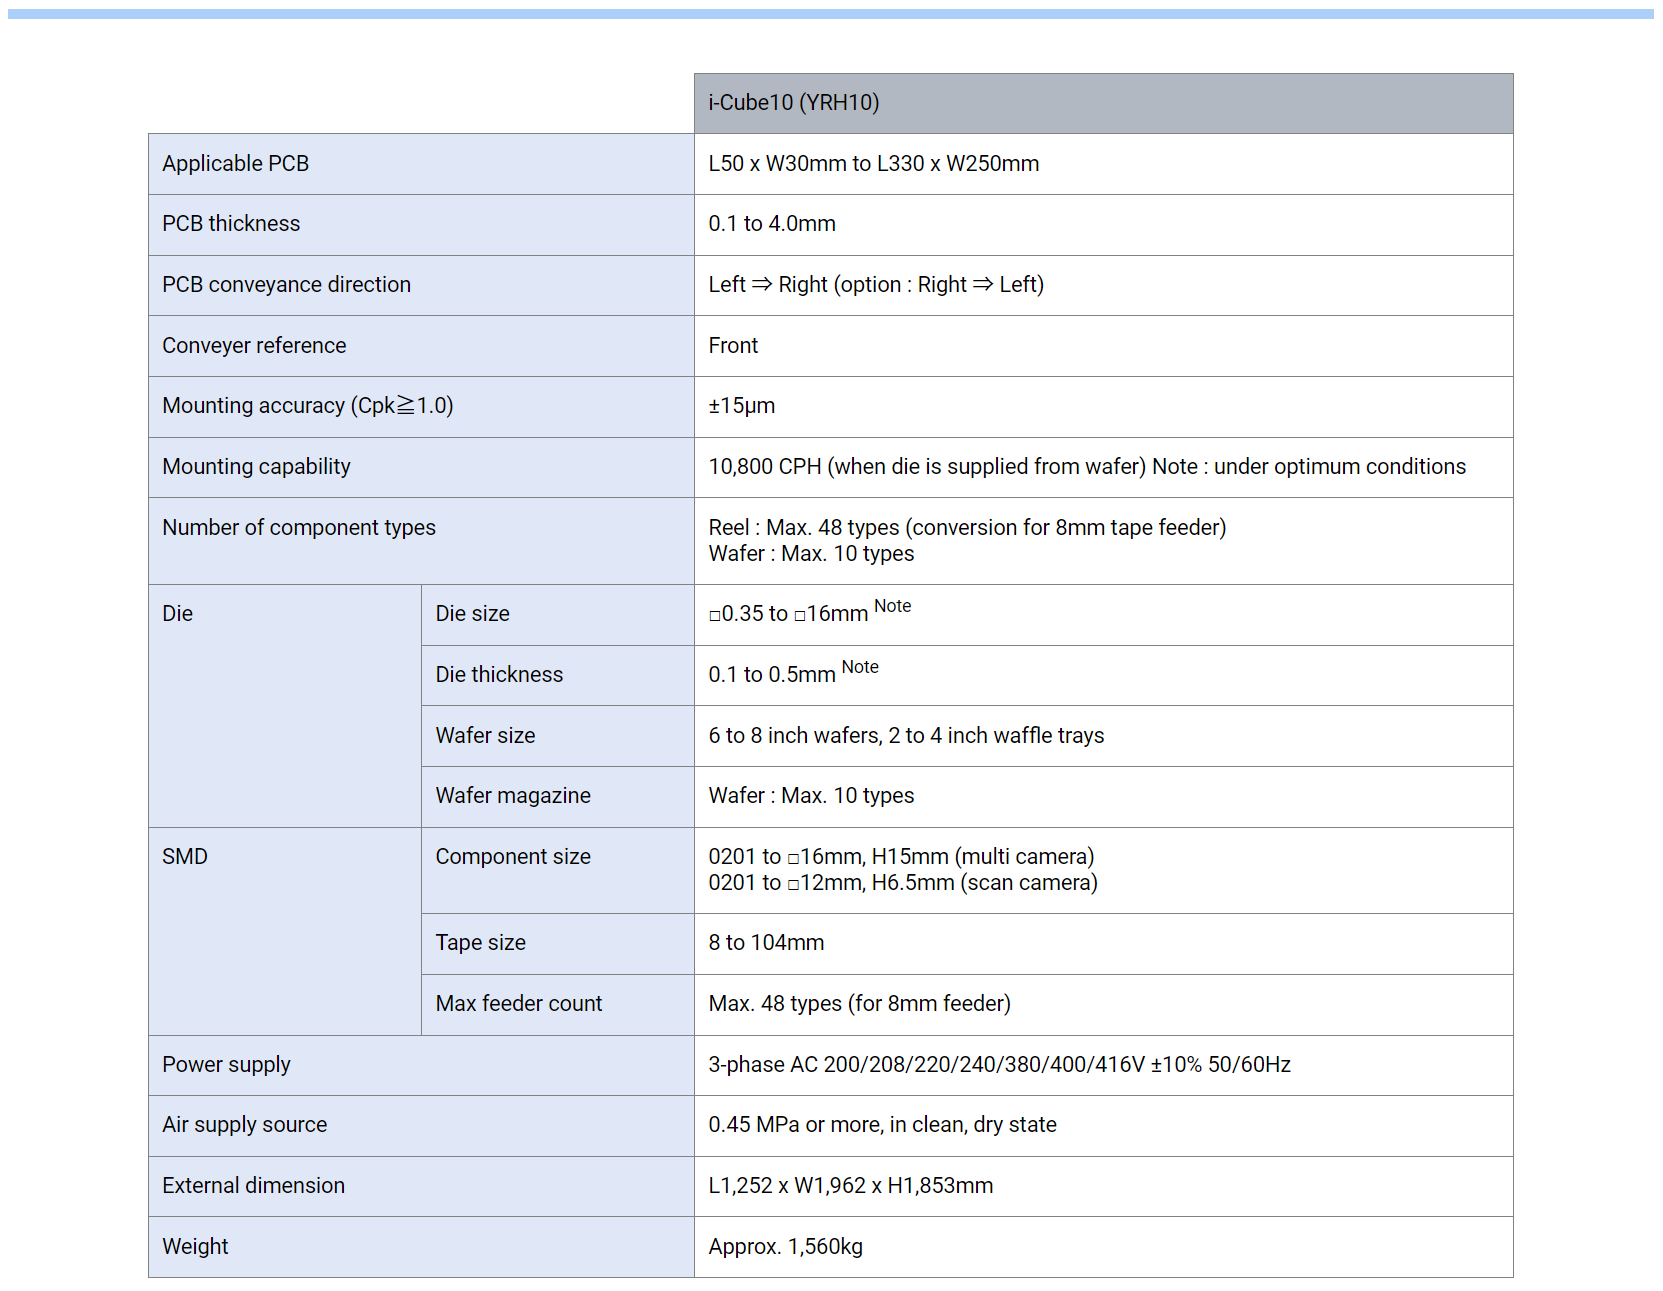Viewport: 1663px width, 1291px height.
Task: Click the Tape size value 8 to 104mm
Action: [x=766, y=943]
